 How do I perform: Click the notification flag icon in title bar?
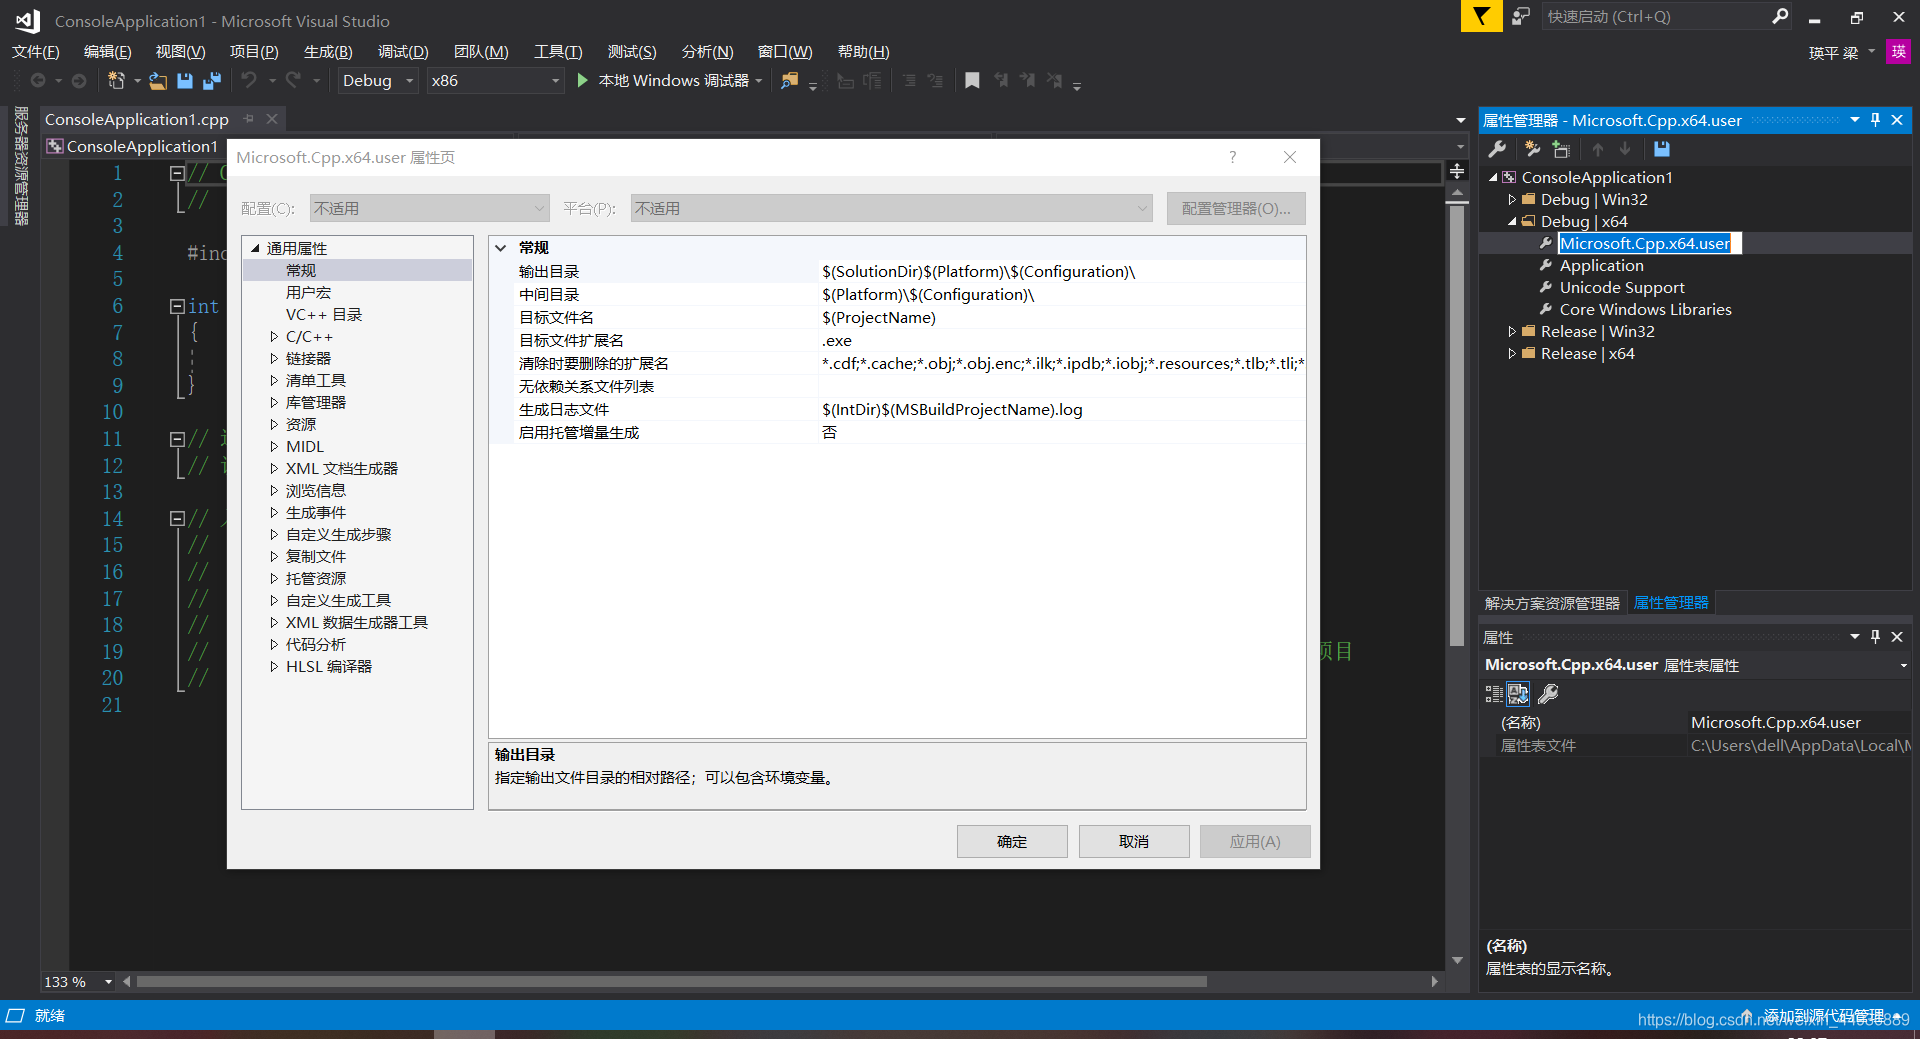coord(1481,16)
